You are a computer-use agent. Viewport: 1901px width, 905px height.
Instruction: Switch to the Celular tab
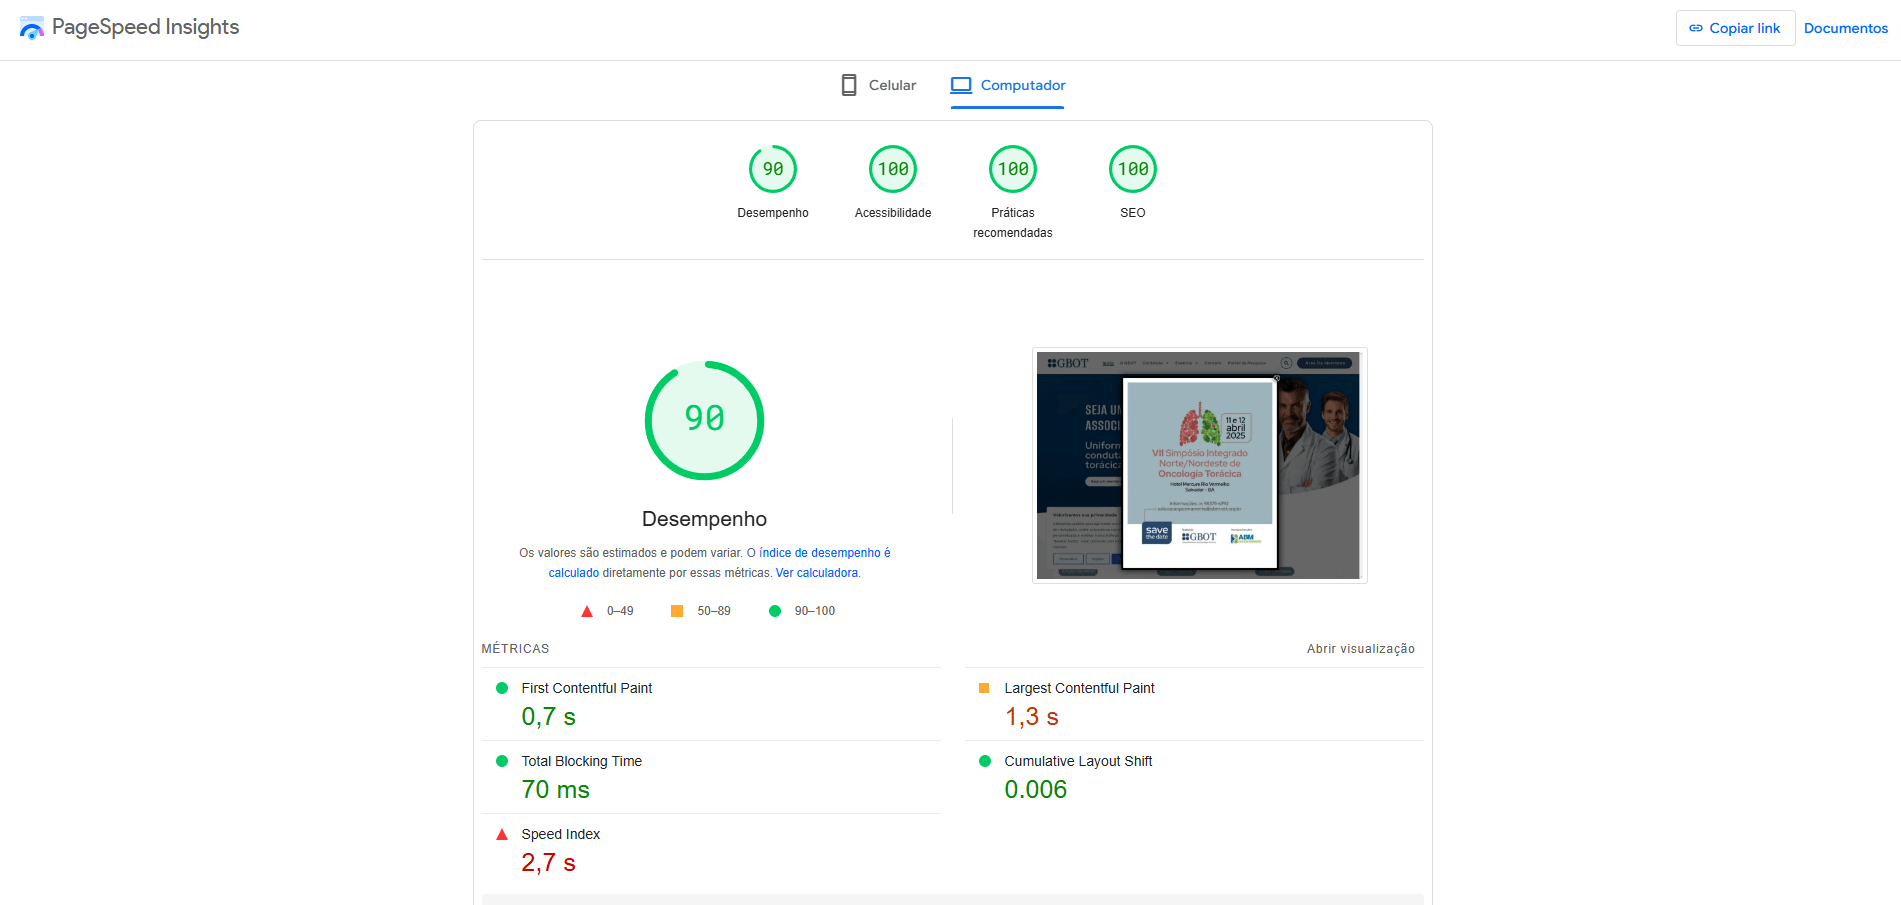coord(879,85)
